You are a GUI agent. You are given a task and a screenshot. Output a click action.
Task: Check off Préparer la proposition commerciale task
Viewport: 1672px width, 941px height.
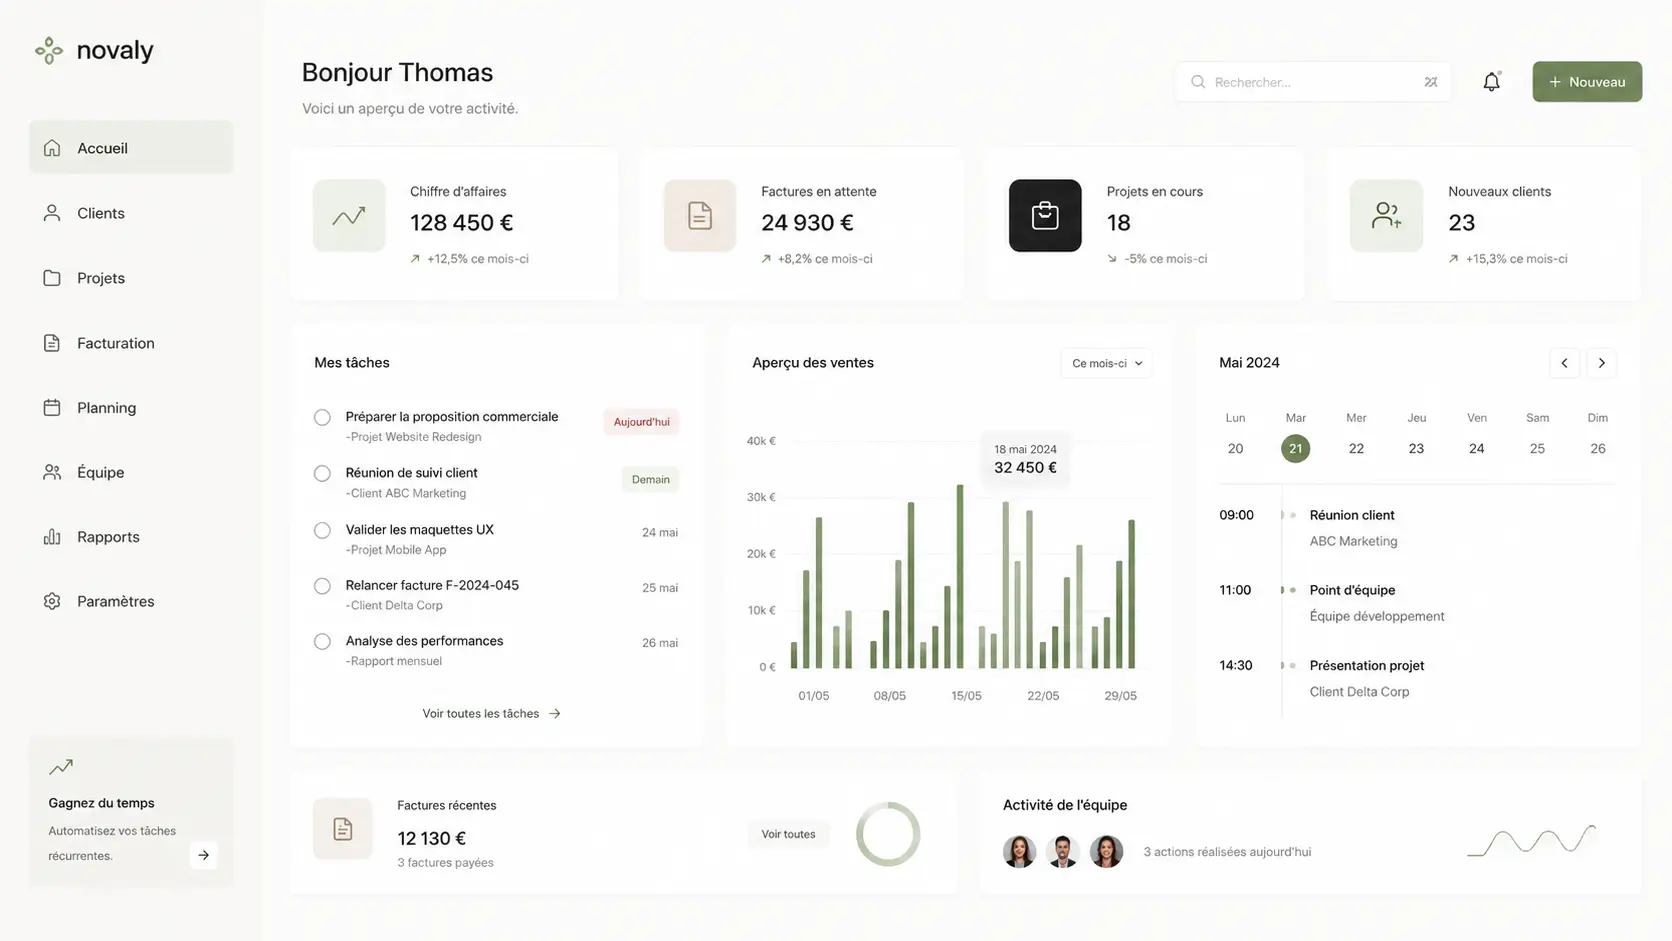(x=322, y=417)
